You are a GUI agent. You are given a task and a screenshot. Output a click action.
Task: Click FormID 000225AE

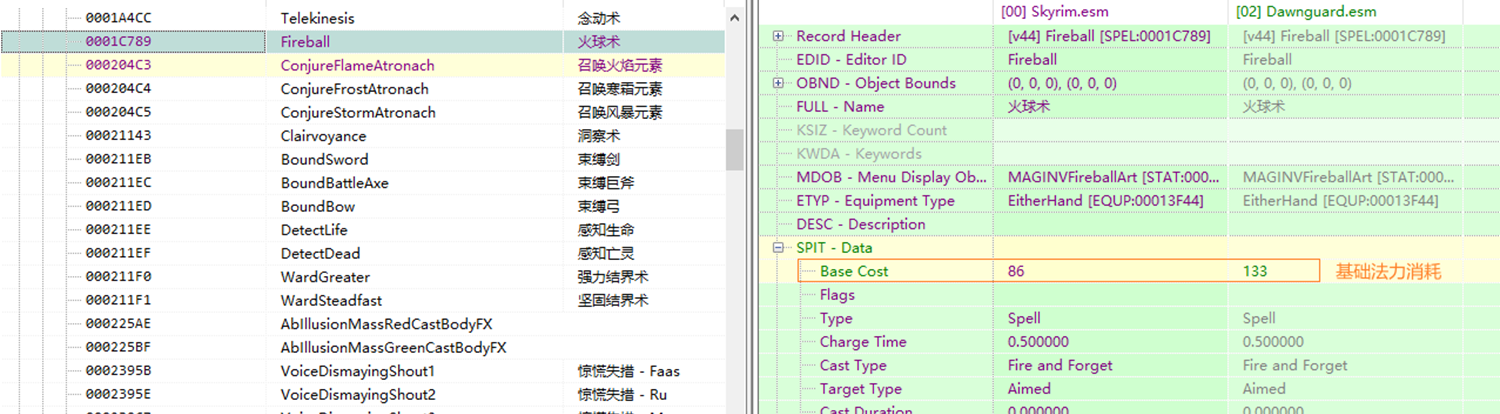118,324
